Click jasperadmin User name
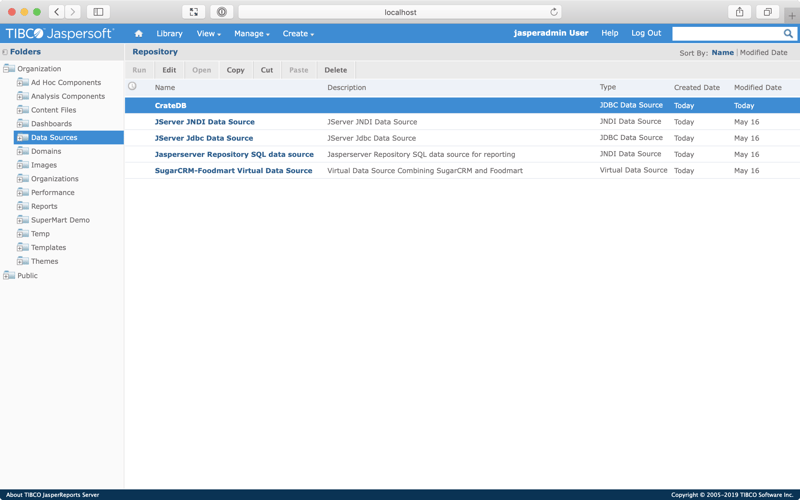 point(551,33)
